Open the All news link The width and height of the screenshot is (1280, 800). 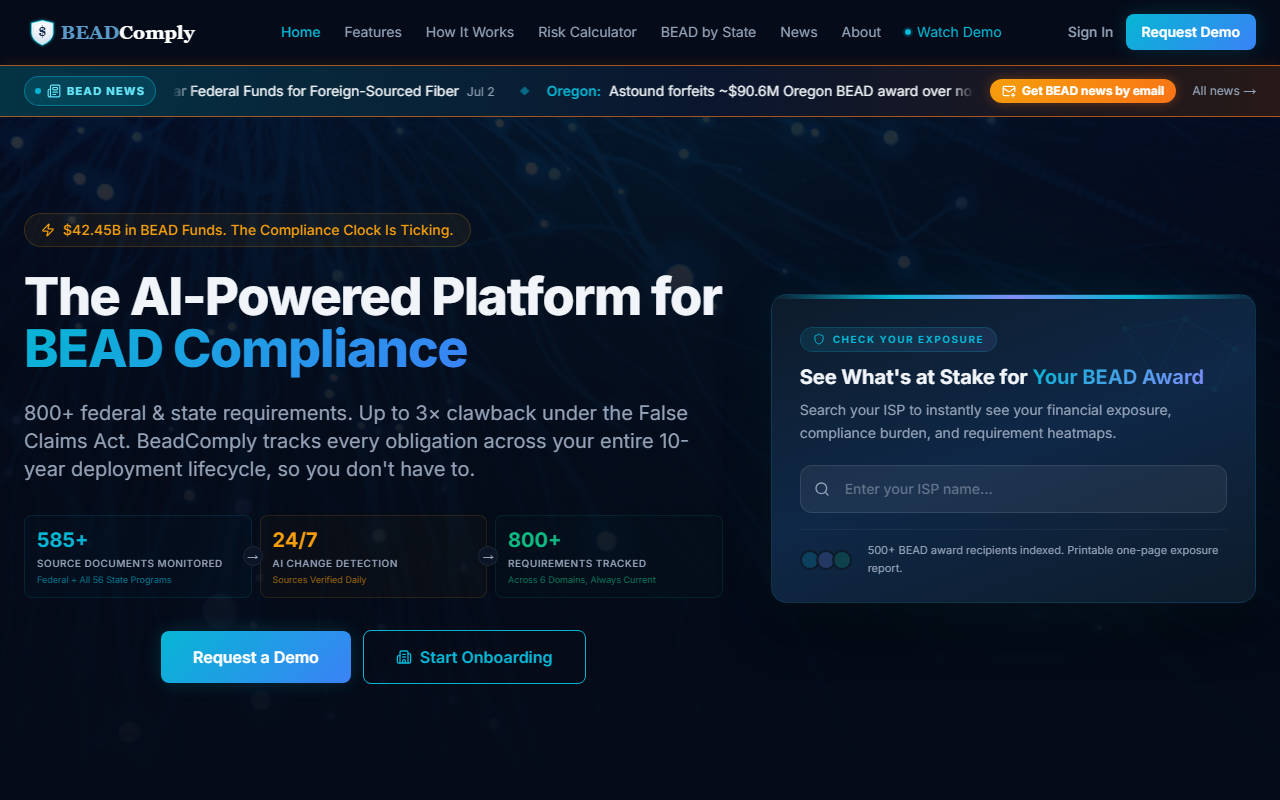click(1224, 91)
